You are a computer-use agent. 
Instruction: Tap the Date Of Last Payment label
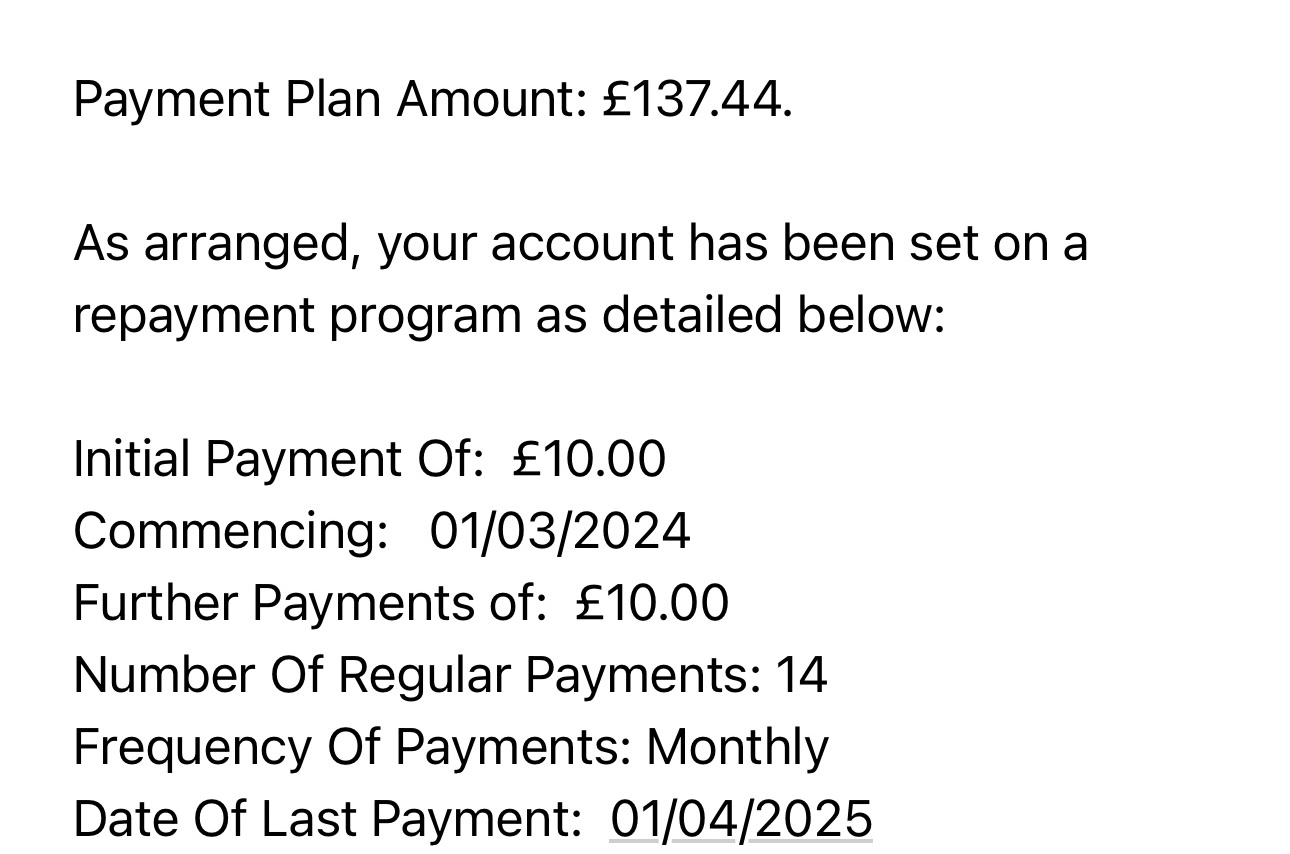(328, 819)
